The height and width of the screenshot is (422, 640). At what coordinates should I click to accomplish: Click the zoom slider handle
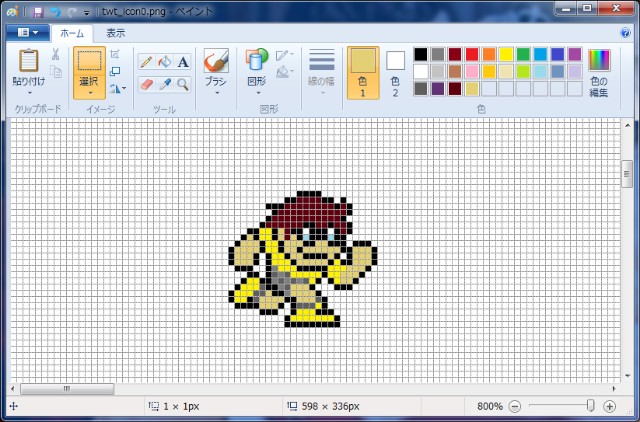coord(590,406)
